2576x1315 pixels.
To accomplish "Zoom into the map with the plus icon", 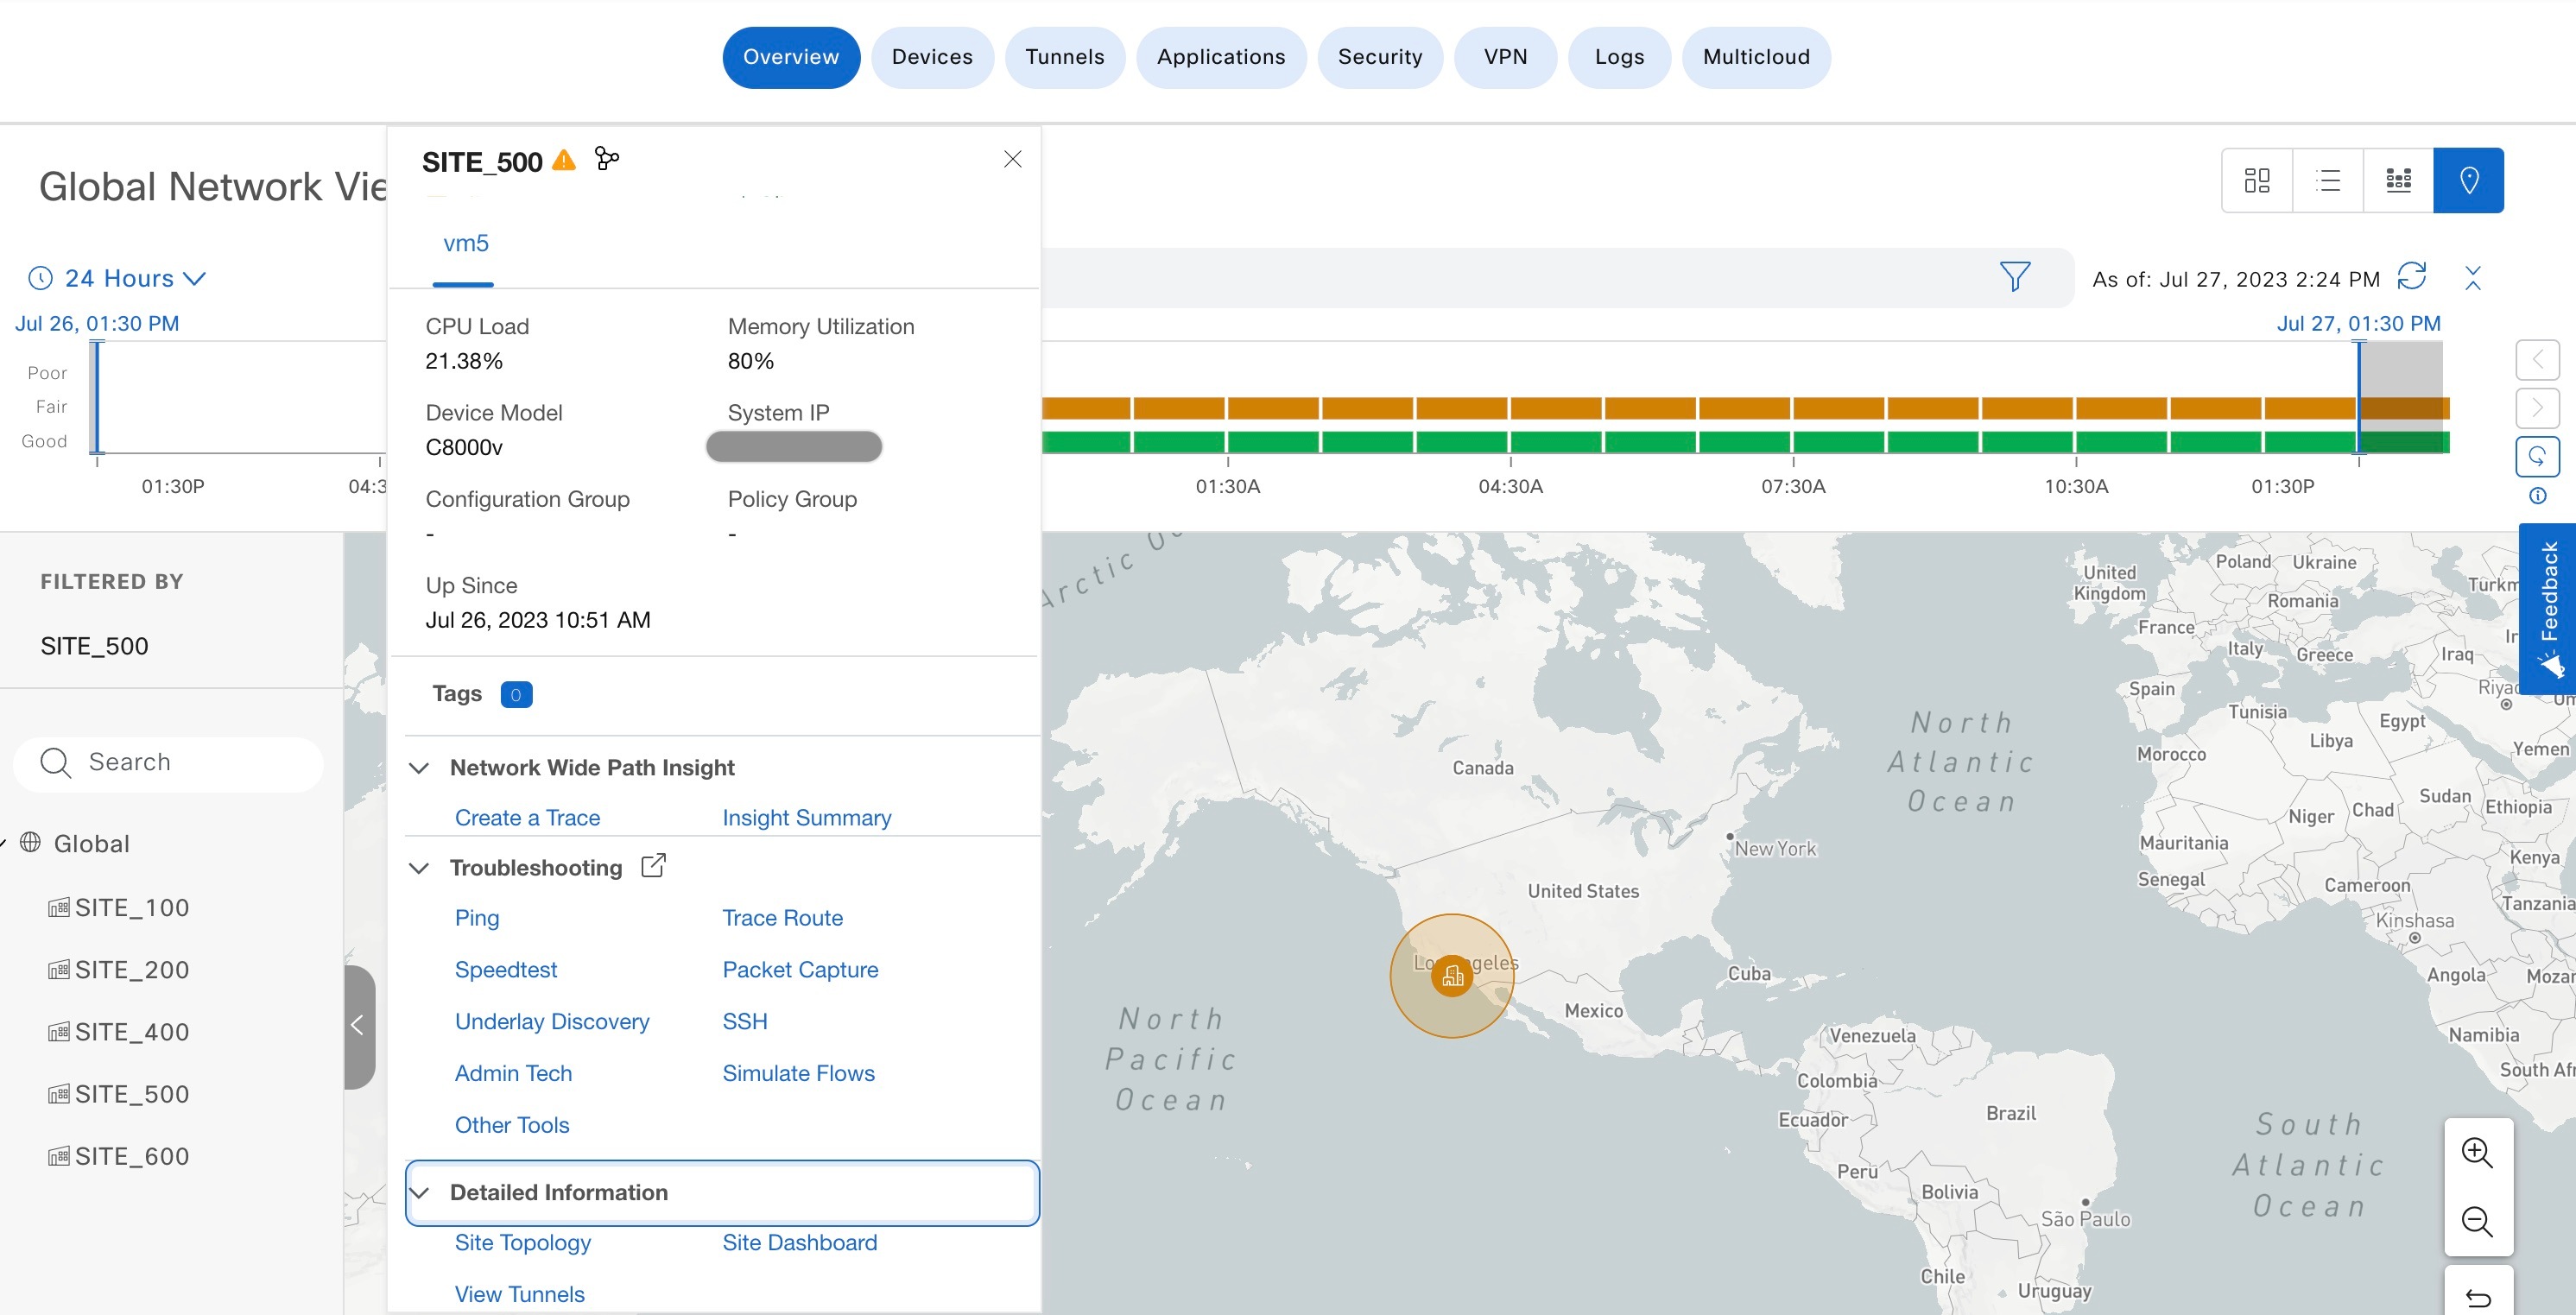I will (x=2477, y=1152).
